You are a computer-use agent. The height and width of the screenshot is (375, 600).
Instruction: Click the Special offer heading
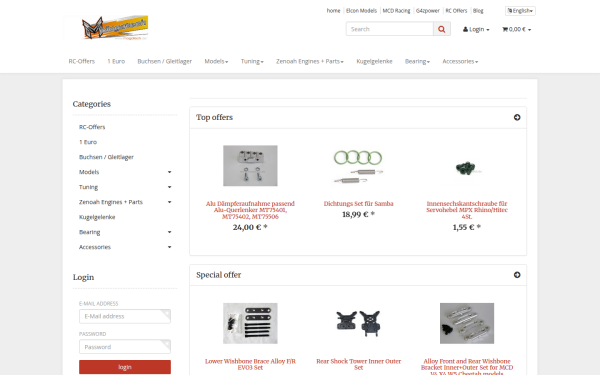pos(218,275)
